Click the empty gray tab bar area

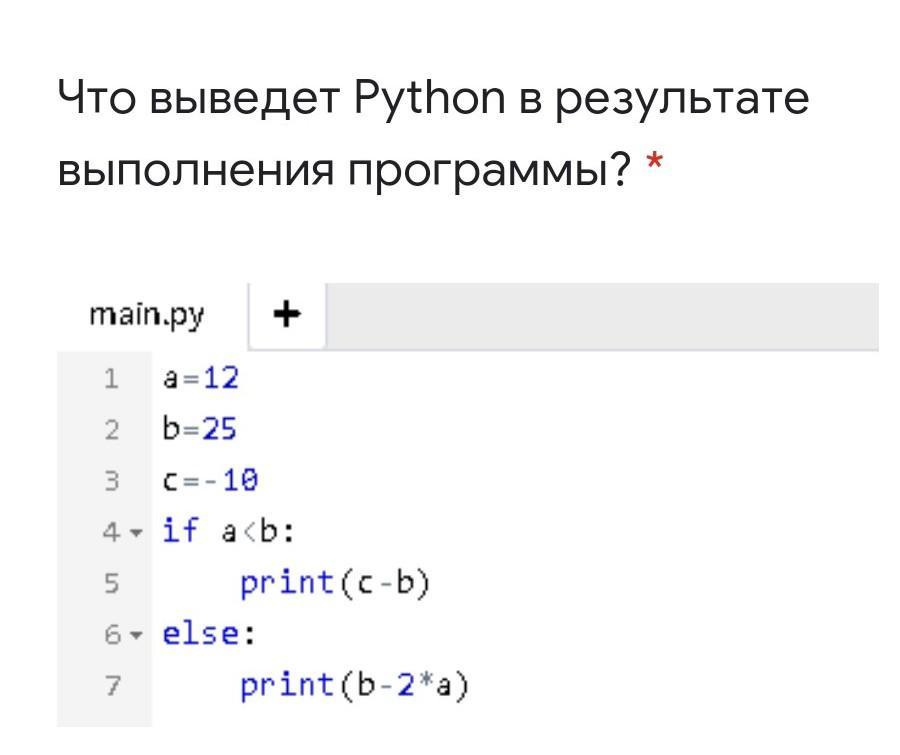pyautogui.click(x=600, y=316)
